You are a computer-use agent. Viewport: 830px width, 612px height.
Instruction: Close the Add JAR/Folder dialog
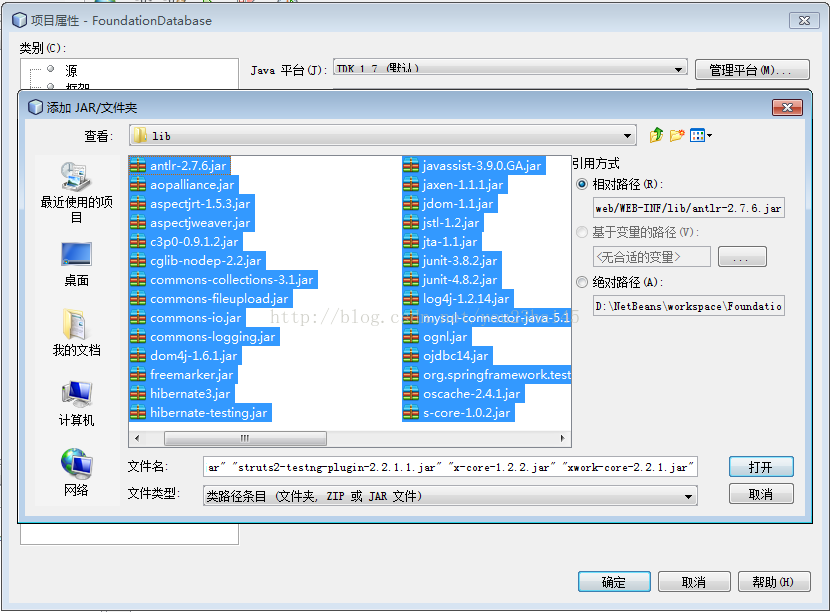(x=787, y=107)
